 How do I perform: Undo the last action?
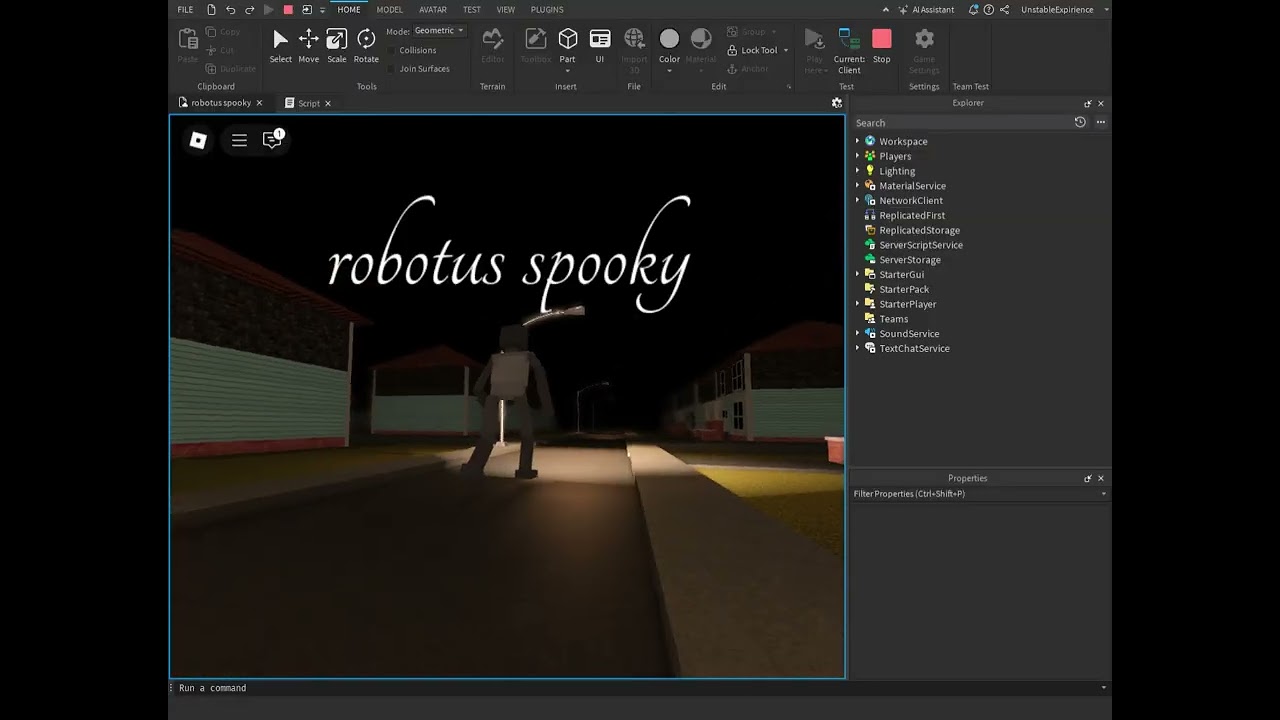point(230,9)
